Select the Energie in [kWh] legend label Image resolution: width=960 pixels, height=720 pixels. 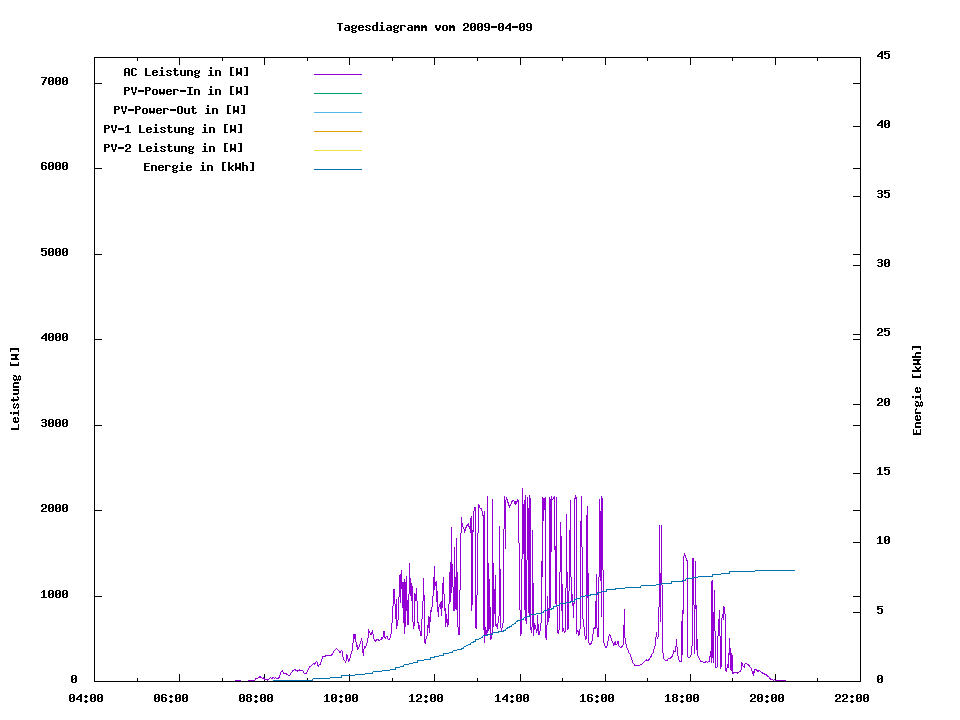click(x=199, y=167)
